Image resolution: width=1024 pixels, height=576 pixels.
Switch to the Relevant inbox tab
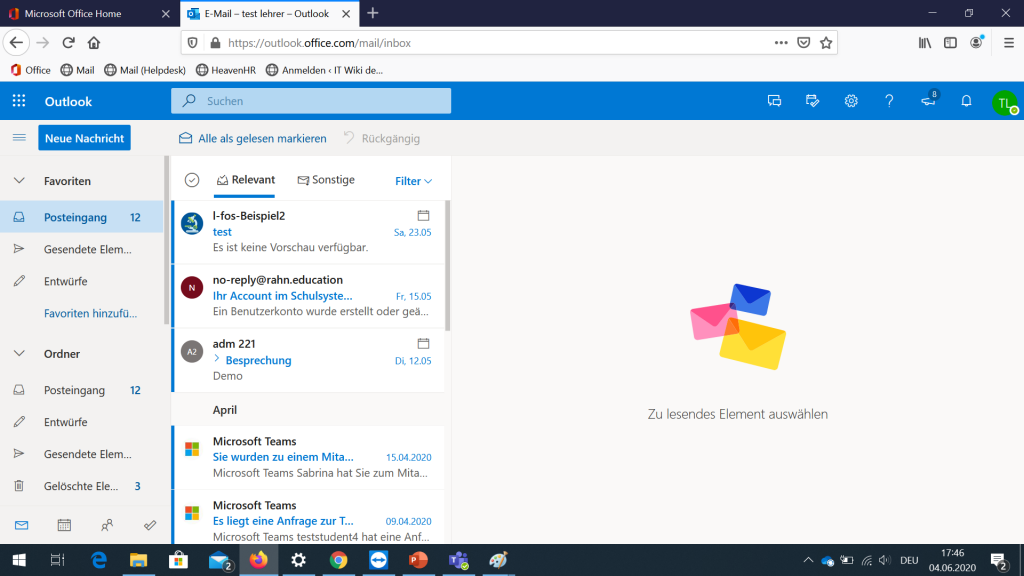point(246,180)
